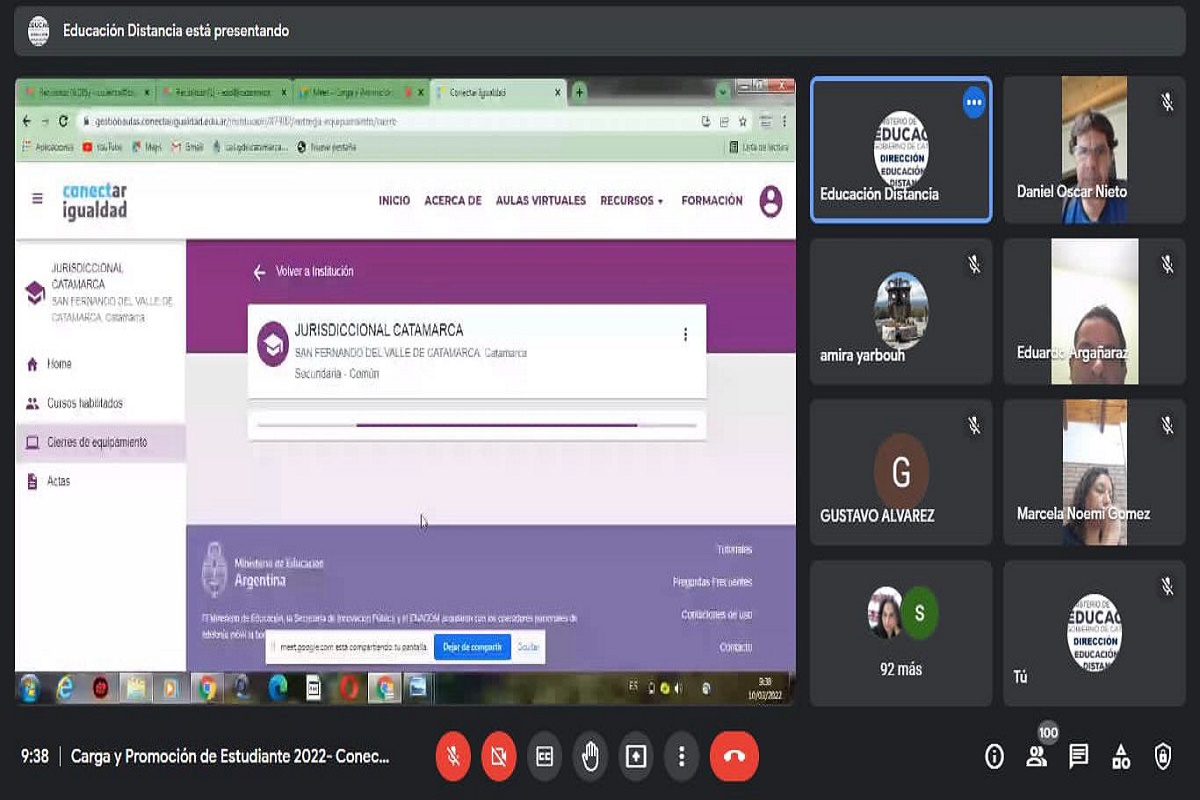
Task: Click the present screen icon
Action: tap(636, 756)
